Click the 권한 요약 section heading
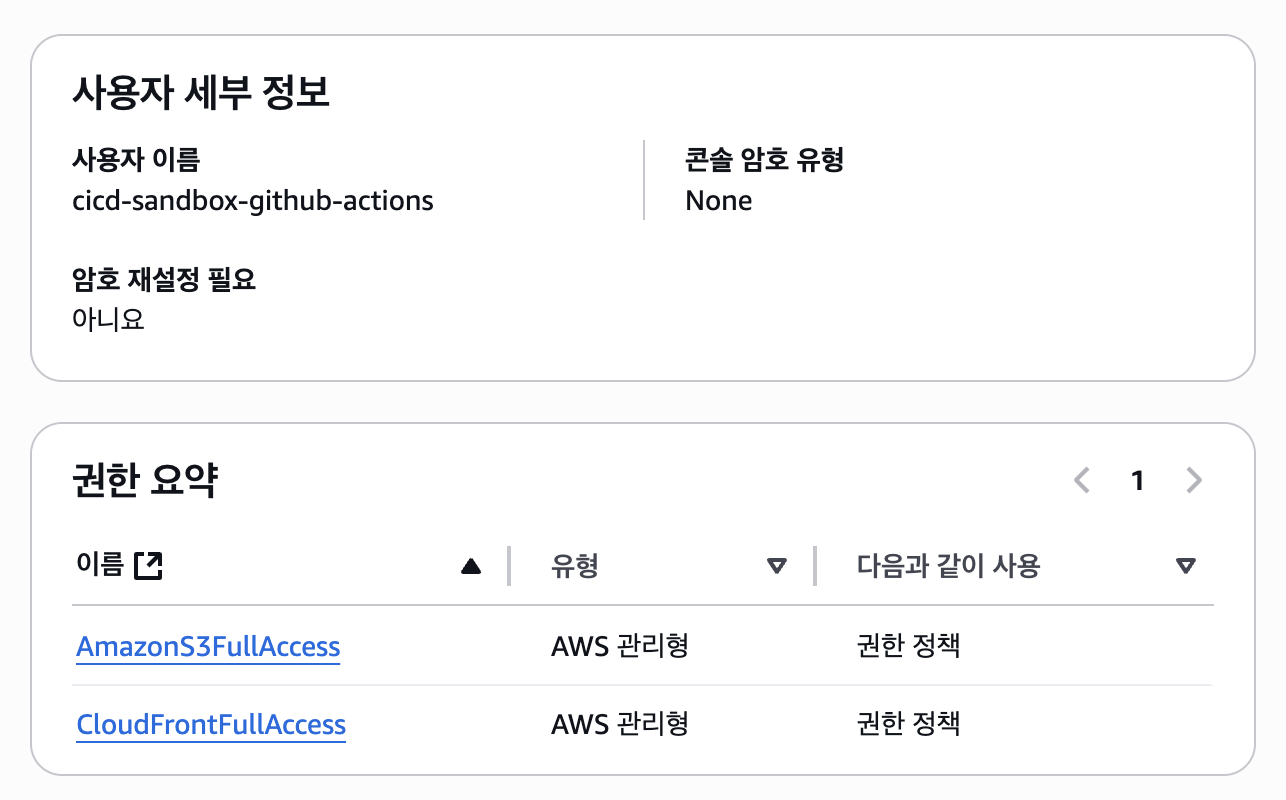The image size is (1286, 800). (145, 482)
